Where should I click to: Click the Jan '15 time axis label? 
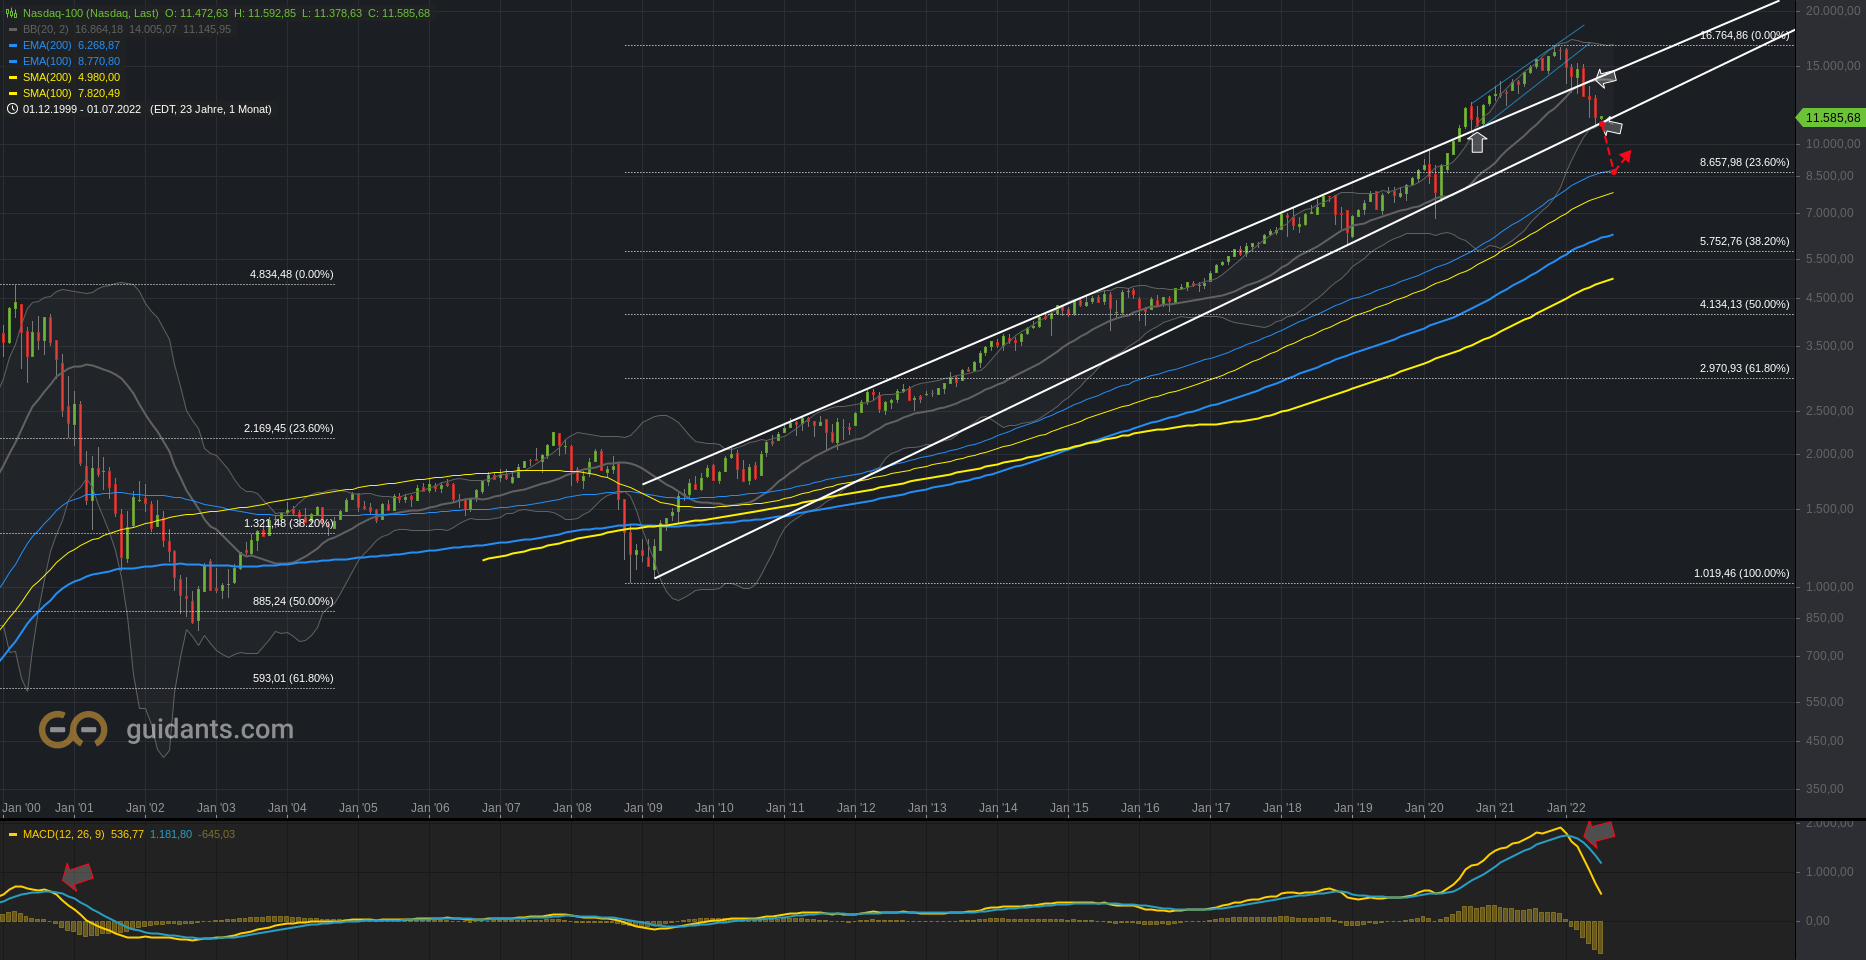pos(1069,808)
